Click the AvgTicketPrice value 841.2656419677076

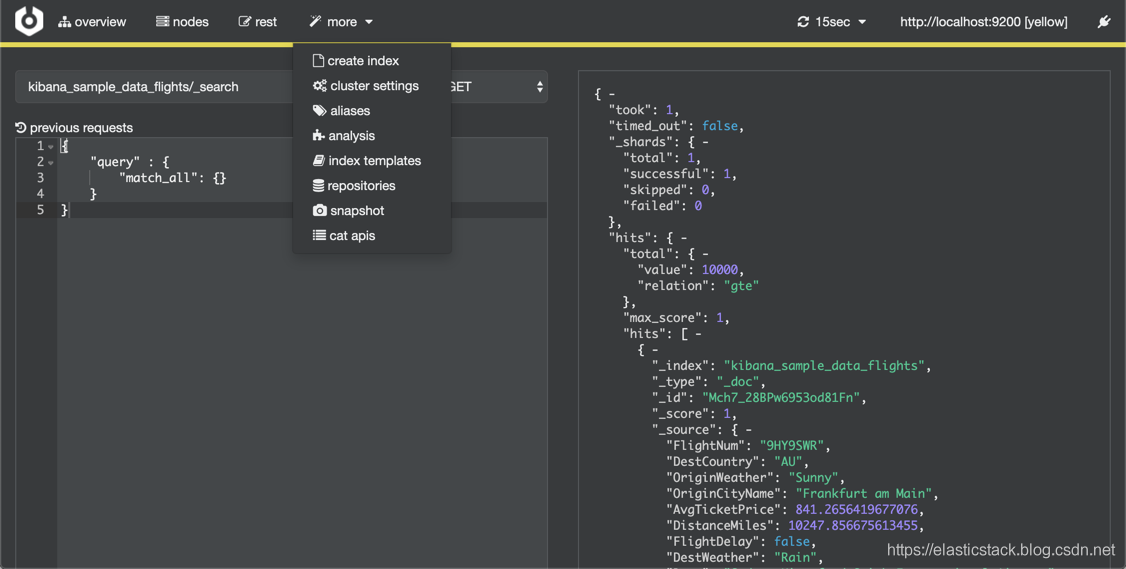[857, 509]
